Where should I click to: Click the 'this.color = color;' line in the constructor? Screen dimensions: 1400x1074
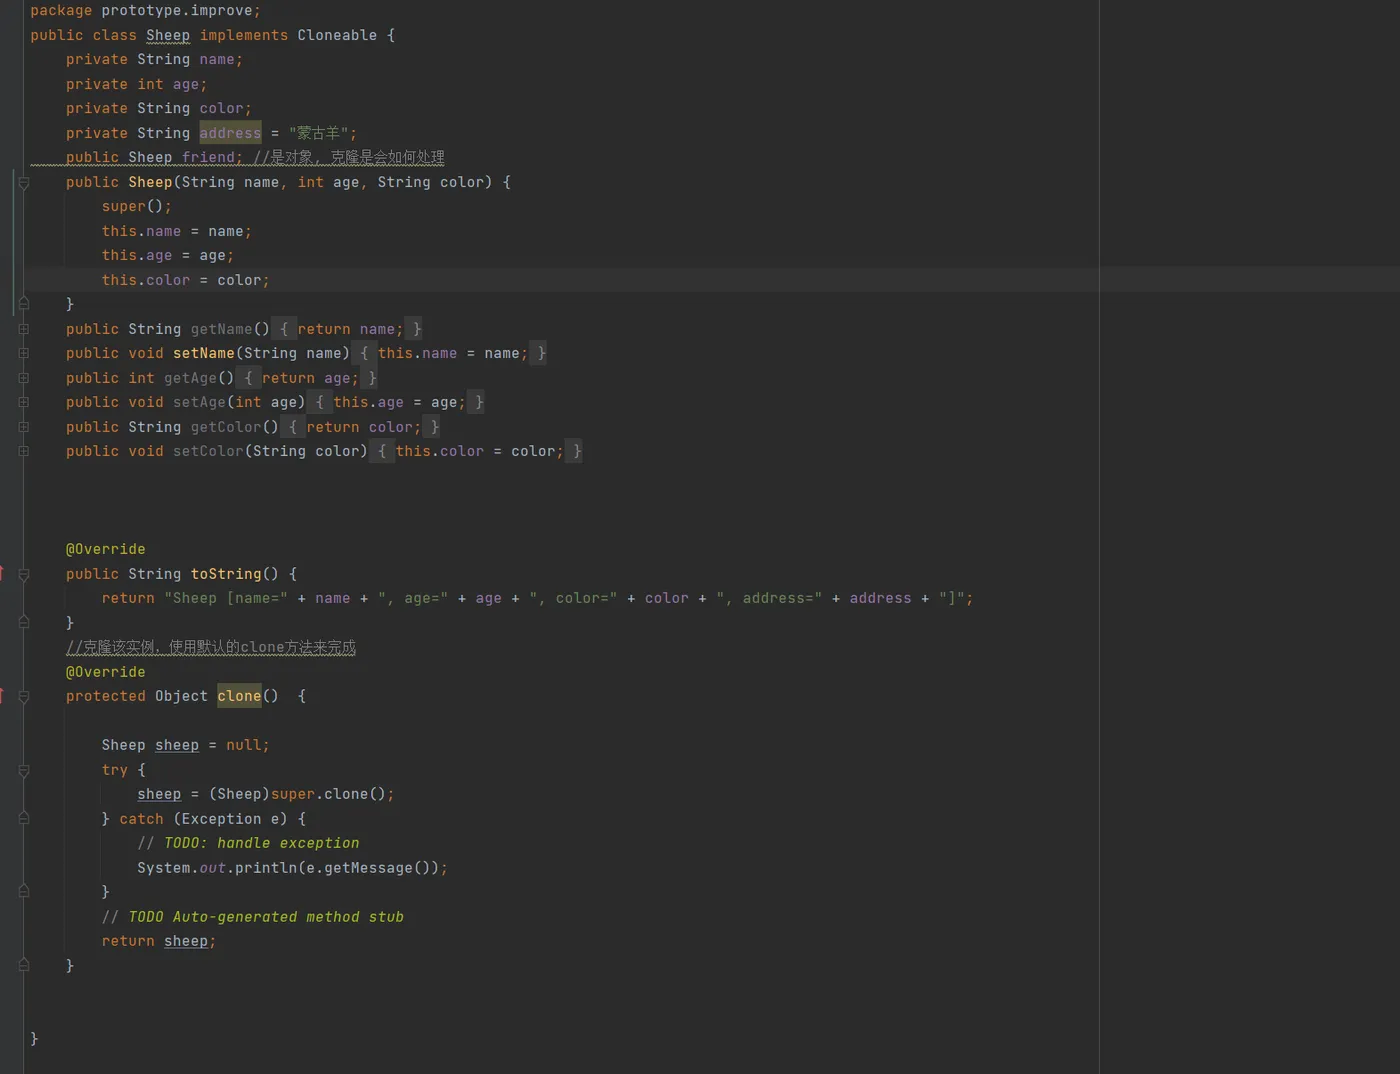tap(185, 280)
